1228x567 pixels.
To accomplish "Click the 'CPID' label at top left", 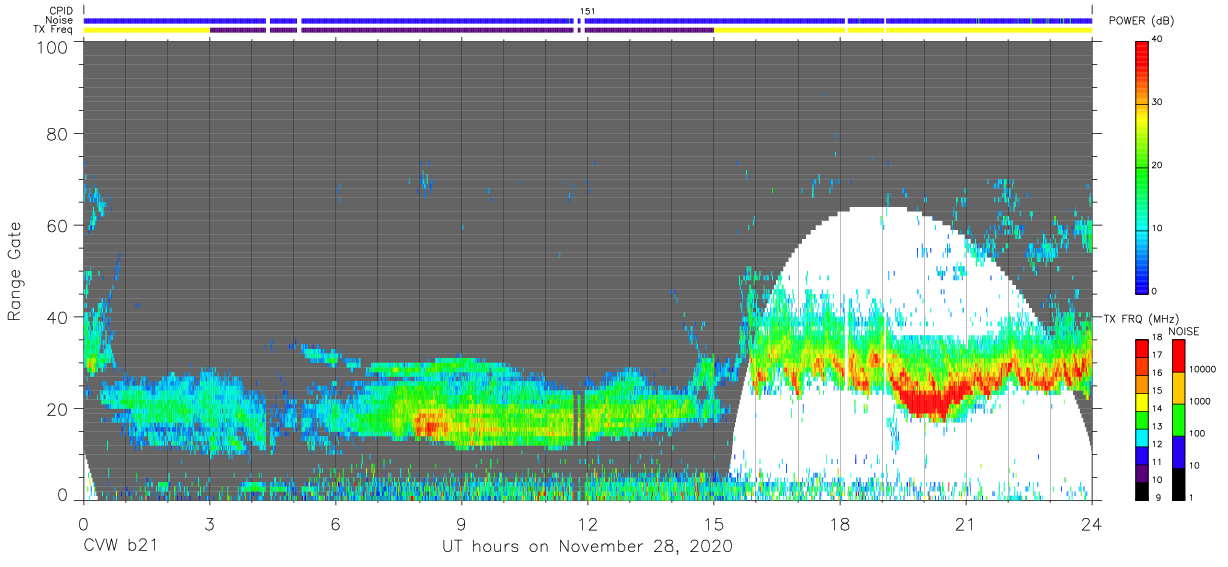I will pyautogui.click(x=60, y=11).
